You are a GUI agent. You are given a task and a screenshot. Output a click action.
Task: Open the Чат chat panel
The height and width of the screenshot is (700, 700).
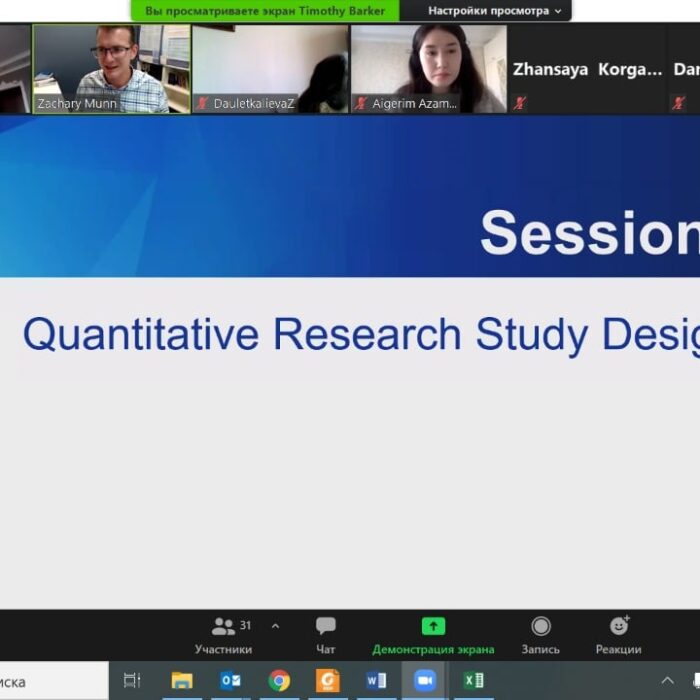click(x=326, y=634)
